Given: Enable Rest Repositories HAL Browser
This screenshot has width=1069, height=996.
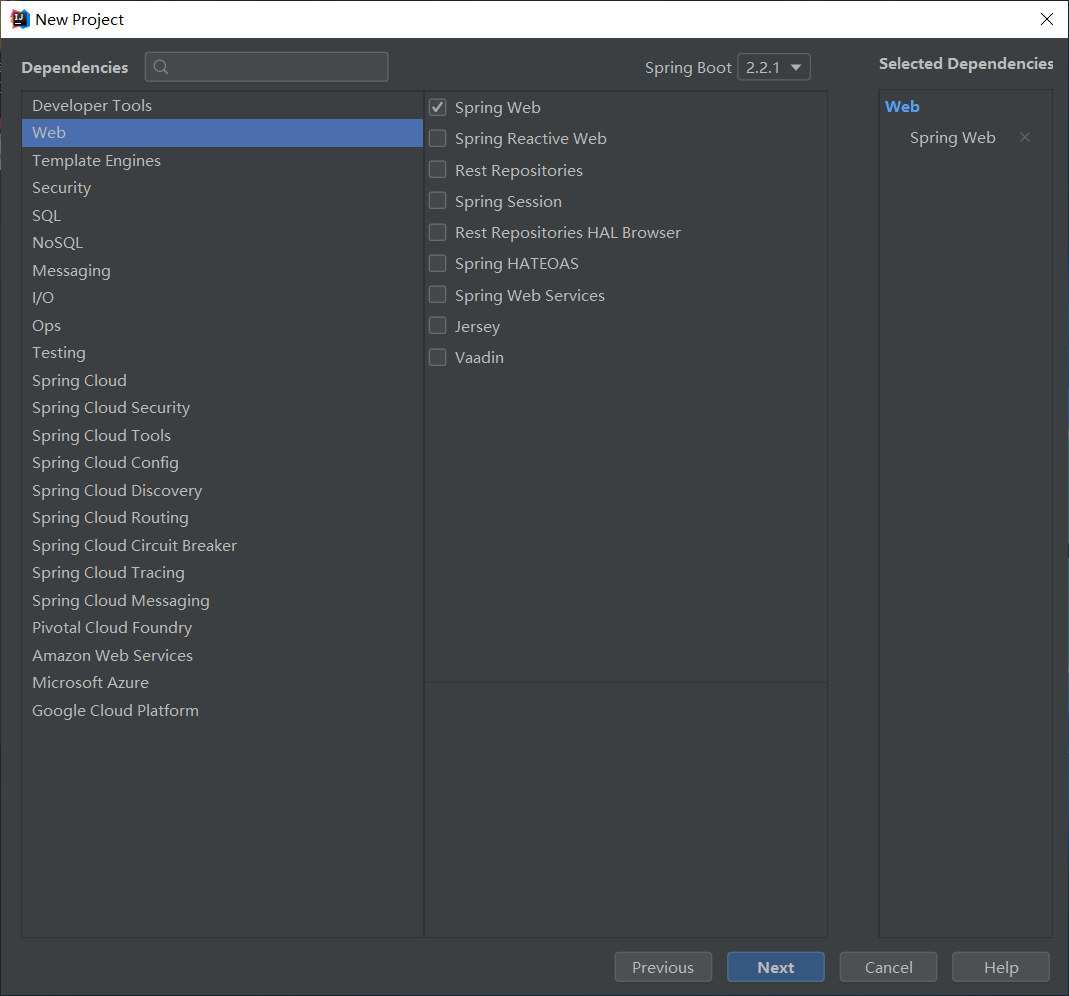Looking at the screenshot, I should (437, 232).
